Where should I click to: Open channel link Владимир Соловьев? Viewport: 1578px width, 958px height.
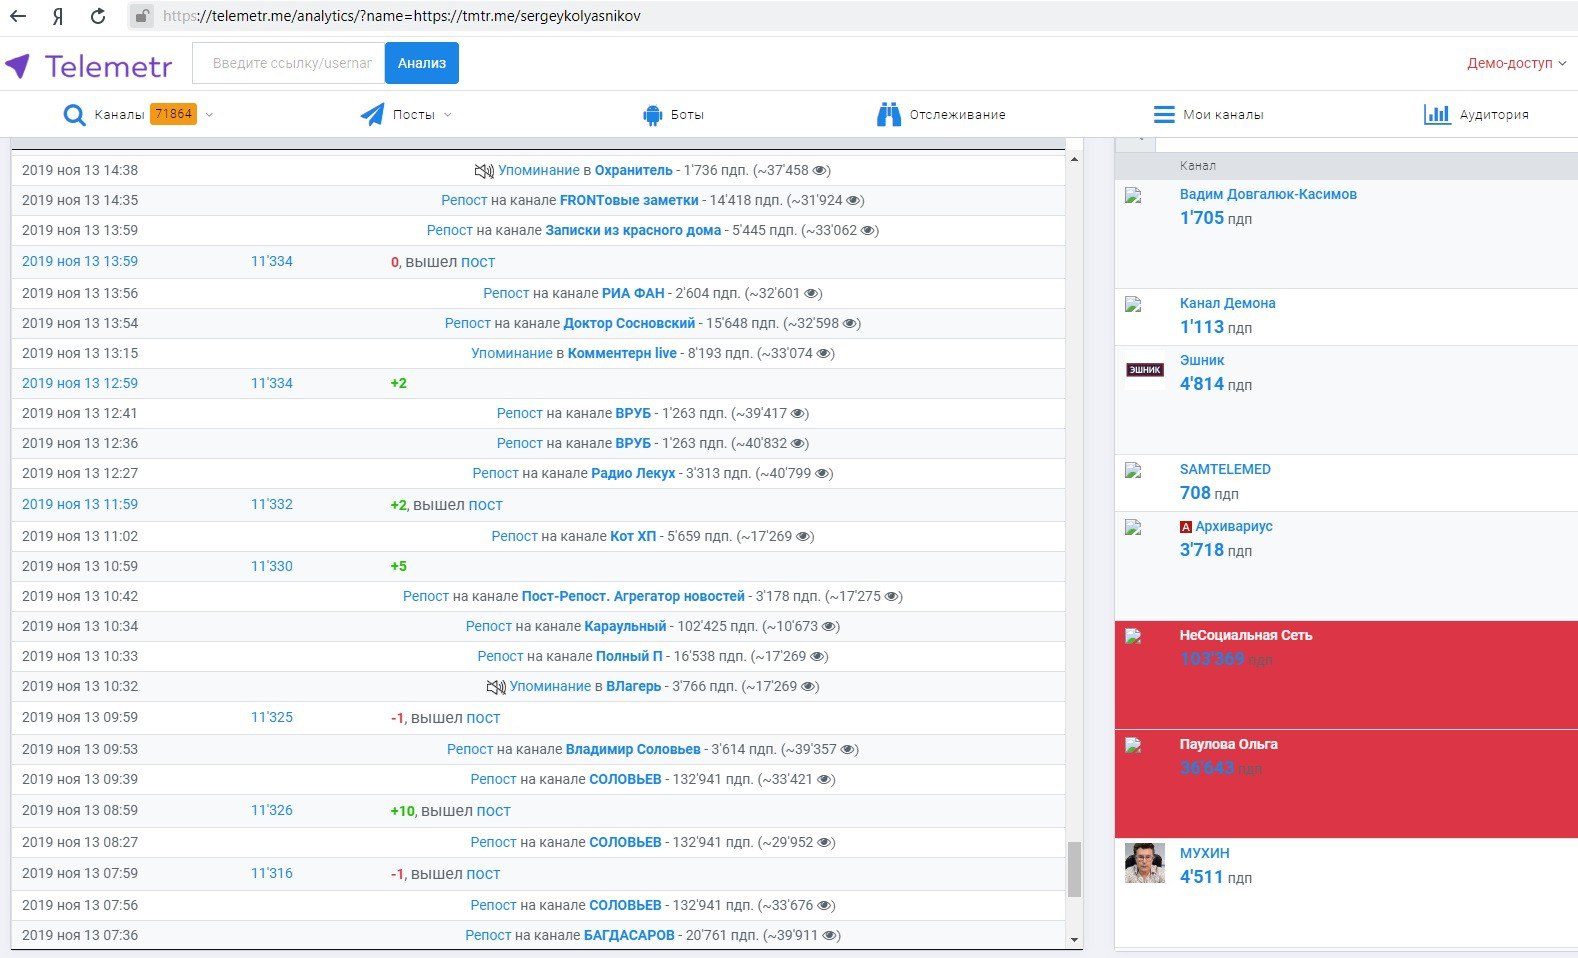(x=633, y=750)
